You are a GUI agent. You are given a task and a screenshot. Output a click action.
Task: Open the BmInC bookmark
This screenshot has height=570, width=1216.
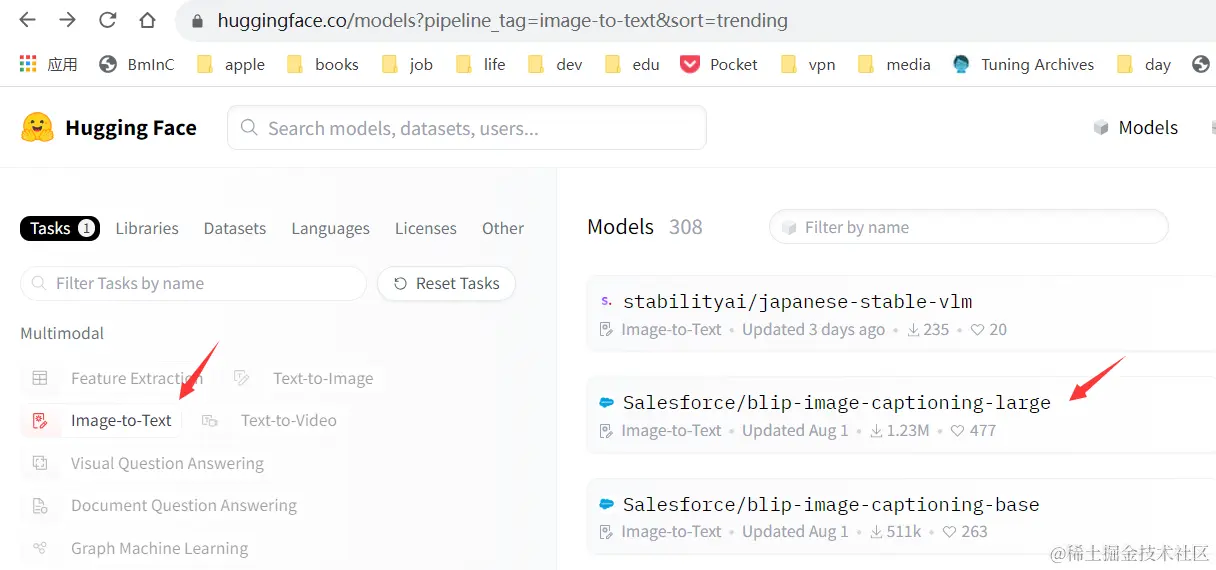(x=137, y=64)
